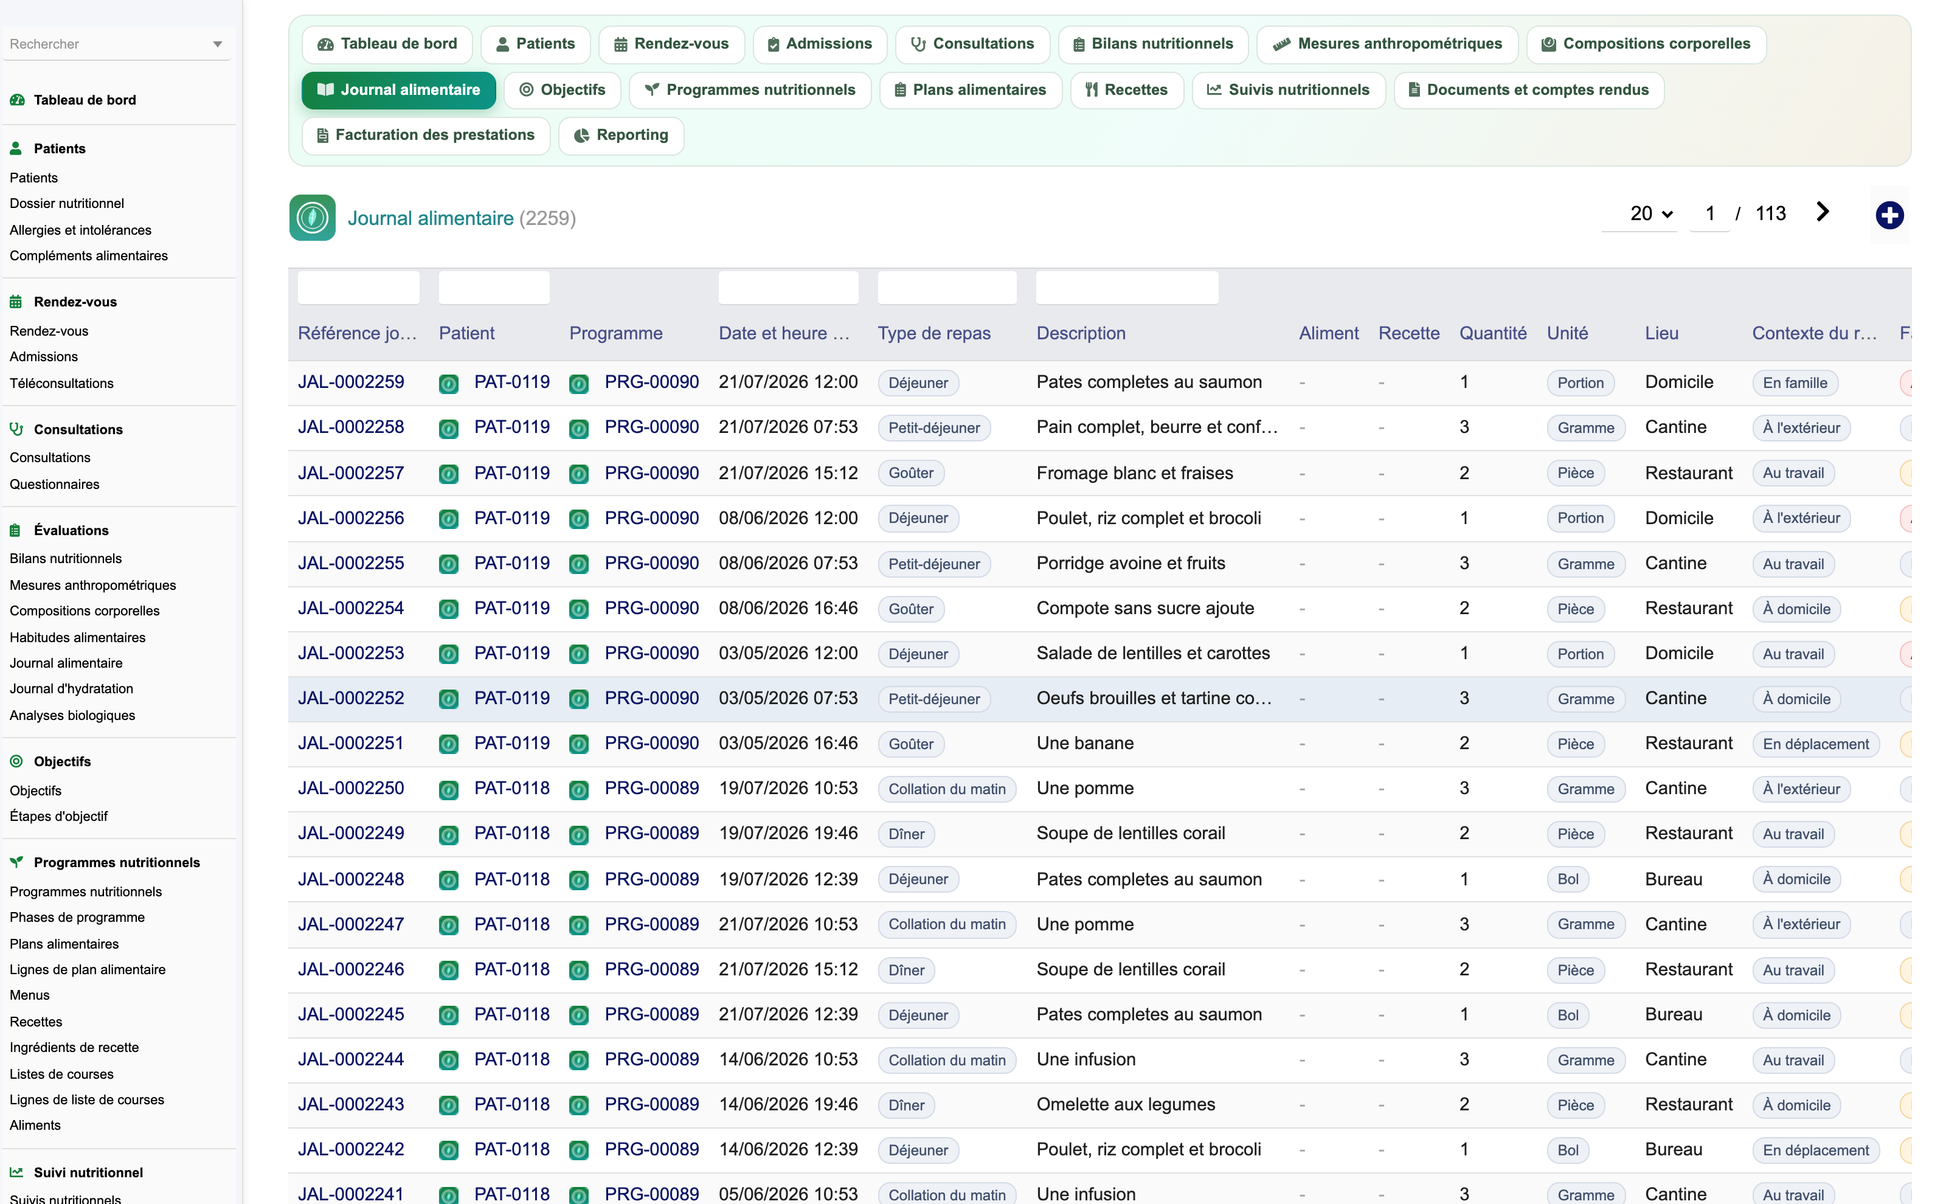Viewport: 1946px width, 1204px height.
Task: Click the Programmes nutritionnels sidebar sprout icon
Action: tap(16, 862)
